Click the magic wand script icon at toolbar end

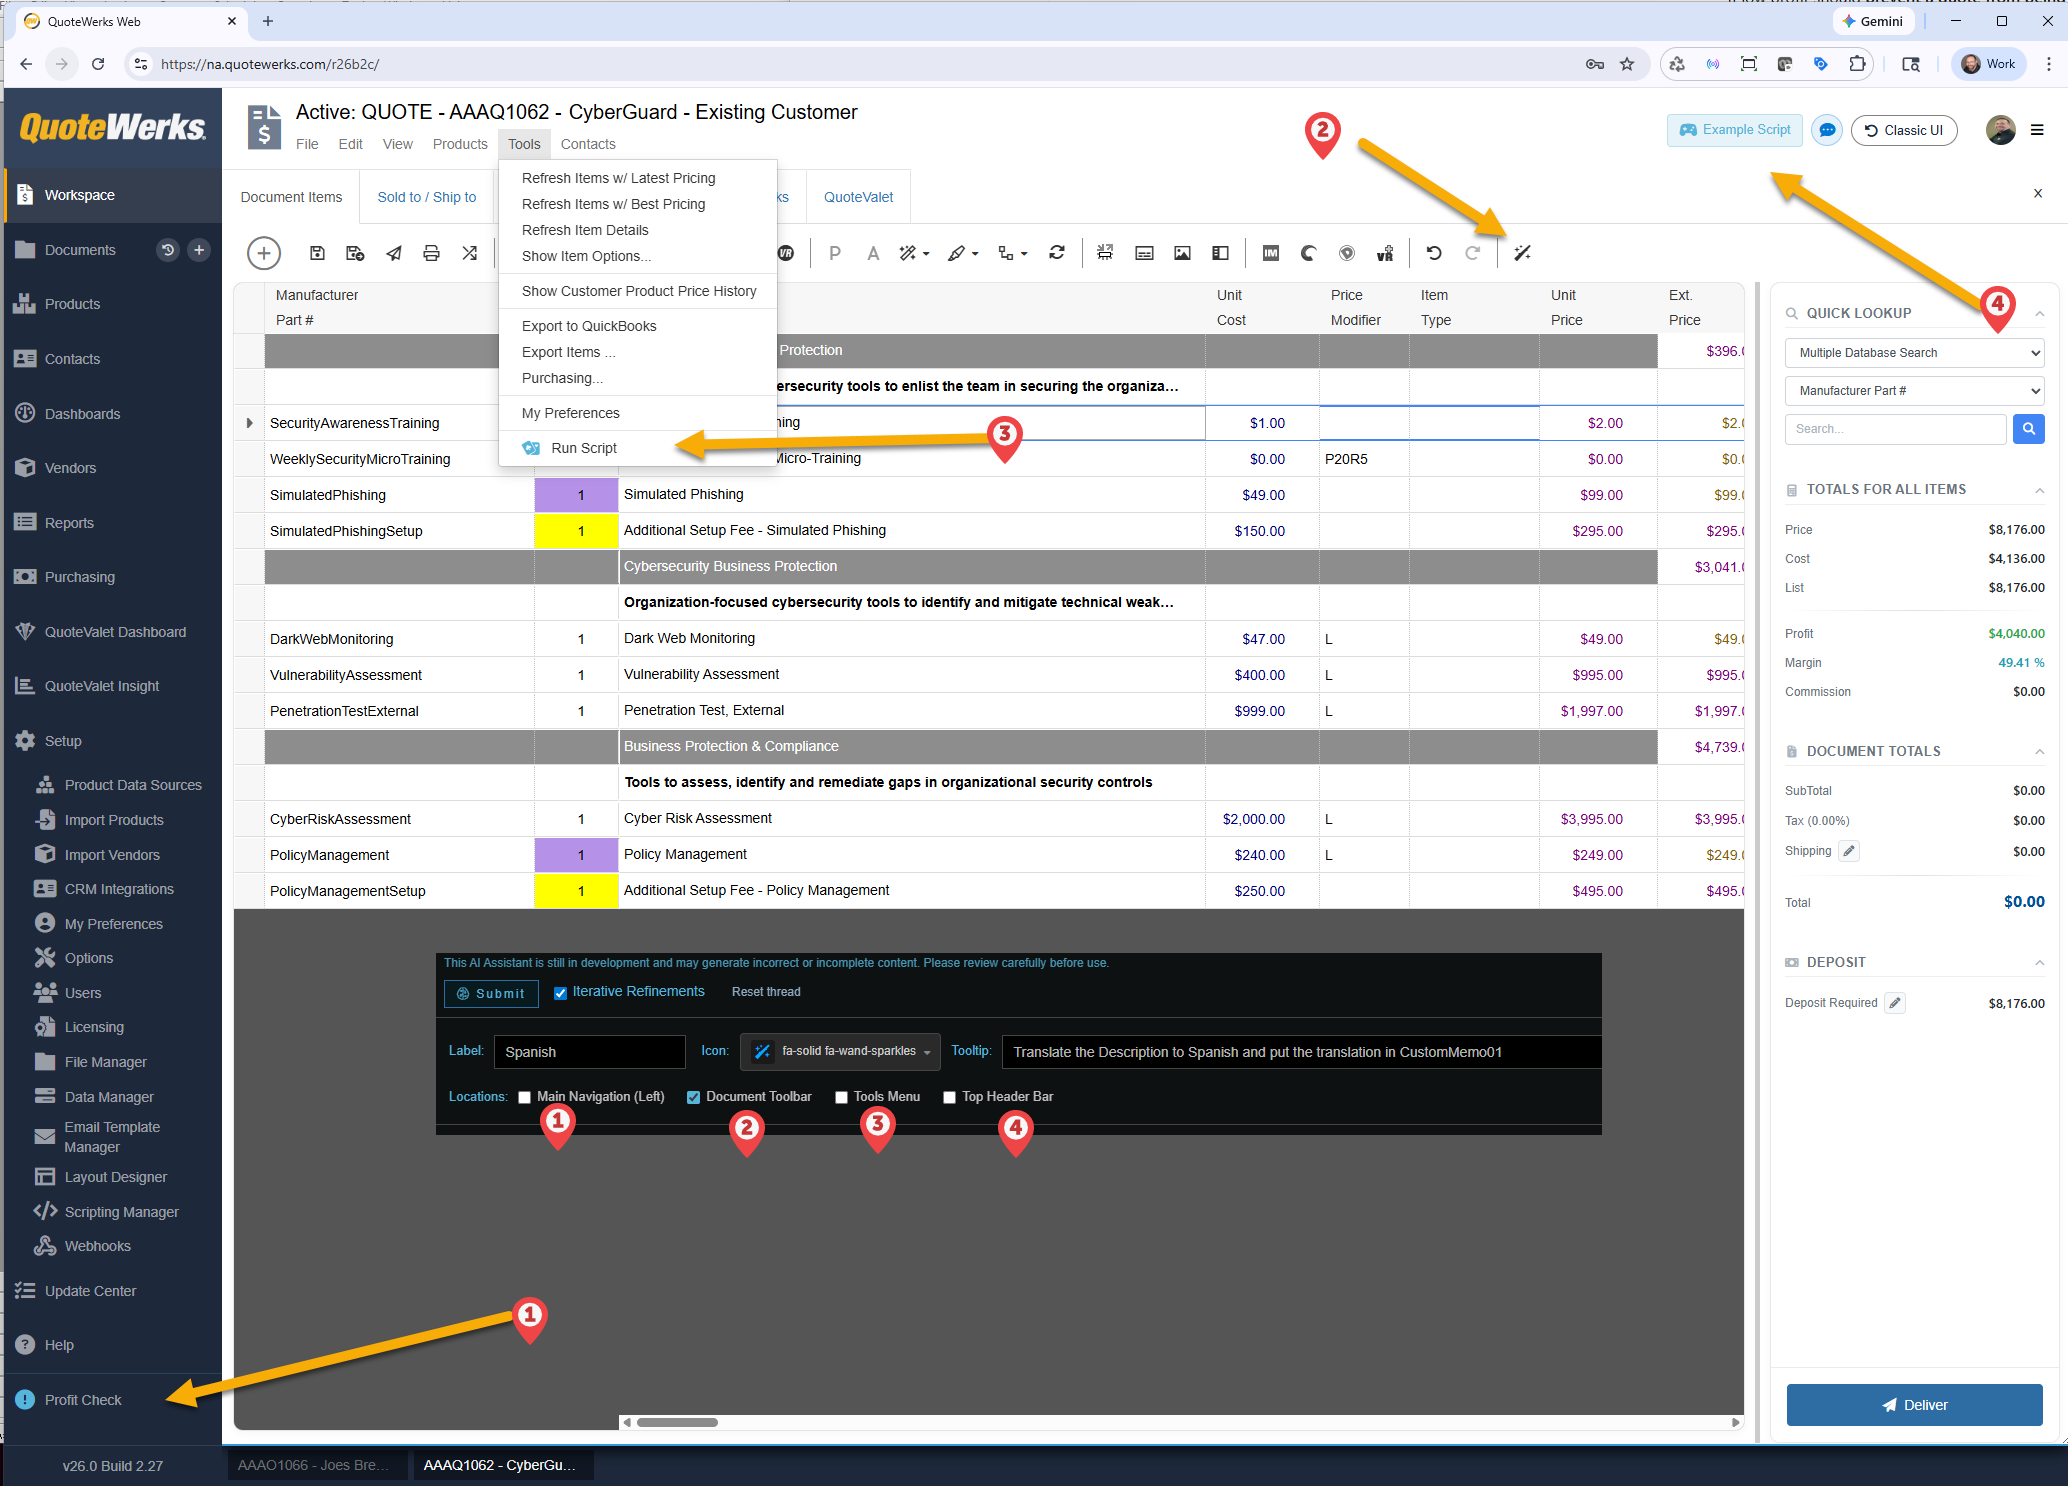coord(1522,254)
